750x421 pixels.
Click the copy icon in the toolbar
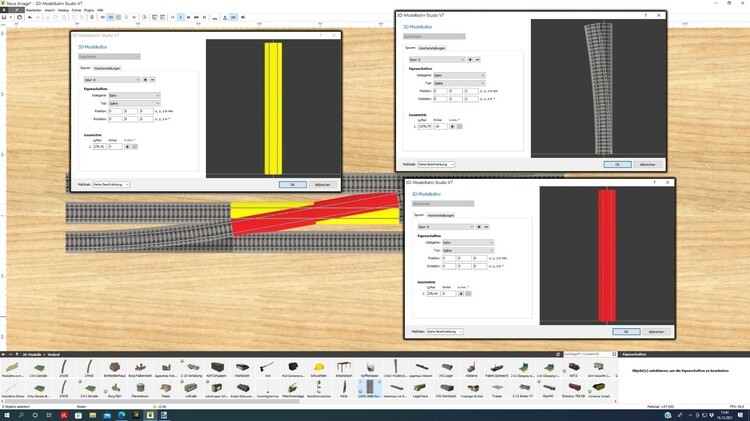[x=55, y=17]
